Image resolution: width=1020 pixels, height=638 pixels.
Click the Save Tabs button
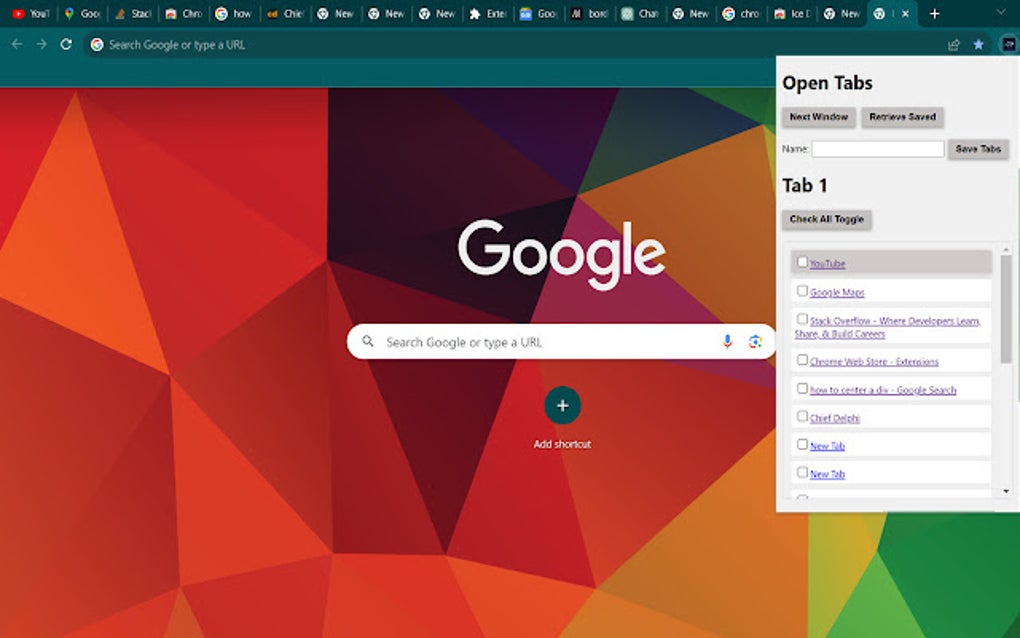(977, 149)
